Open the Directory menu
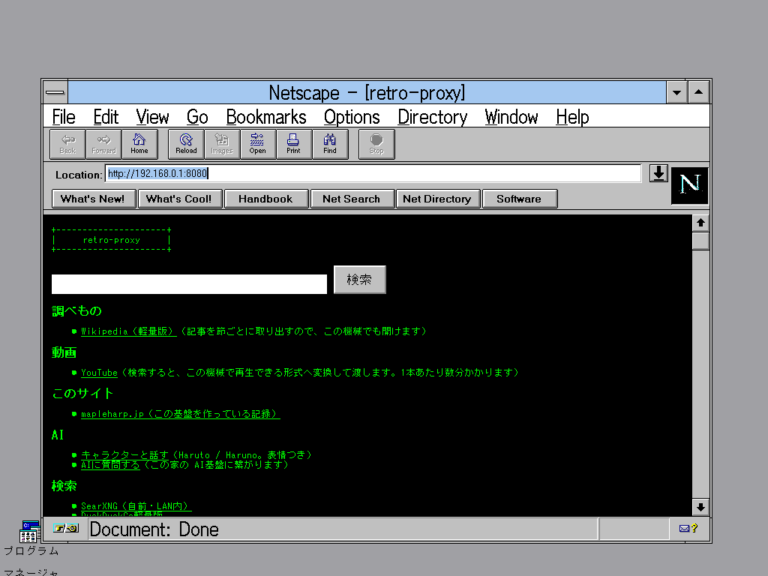The height and width of the screenshot is (576, 768). pyautogui.click(x=432, y=117)
